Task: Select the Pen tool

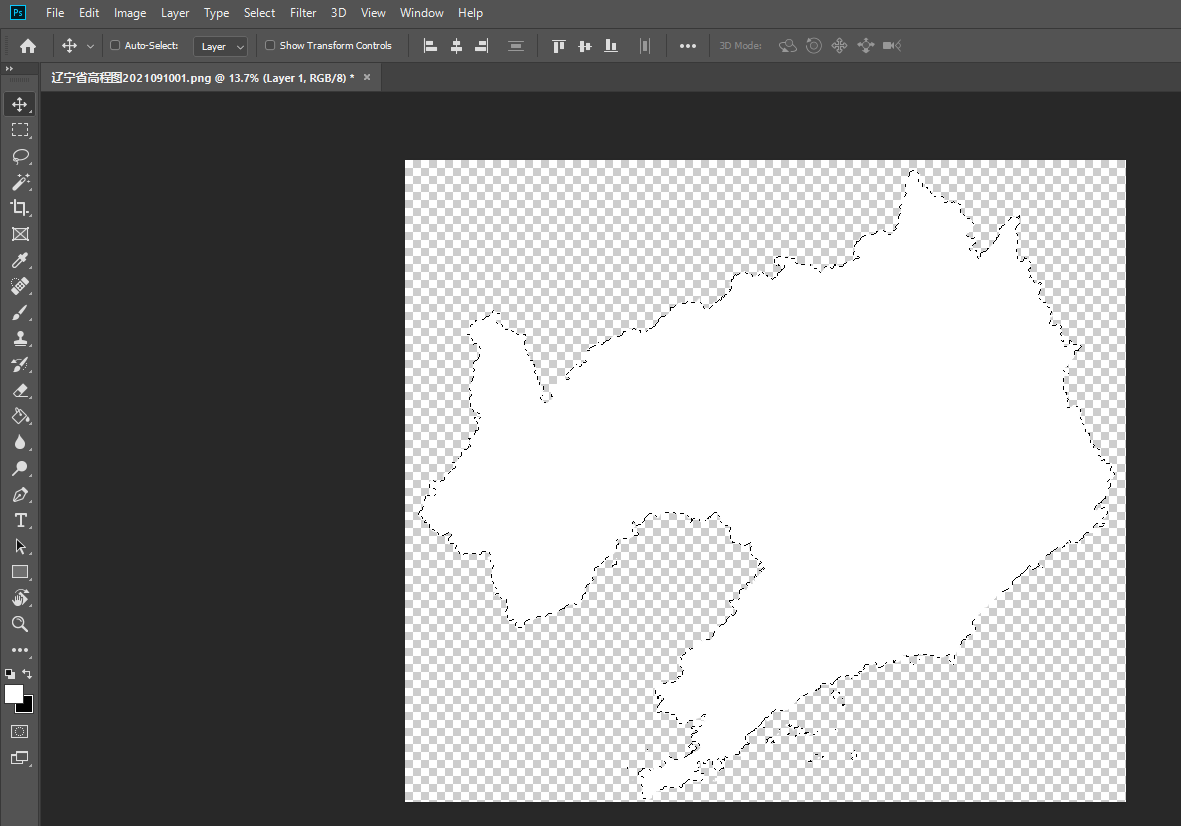Action: pyautogui.click(x=20, y=494)
